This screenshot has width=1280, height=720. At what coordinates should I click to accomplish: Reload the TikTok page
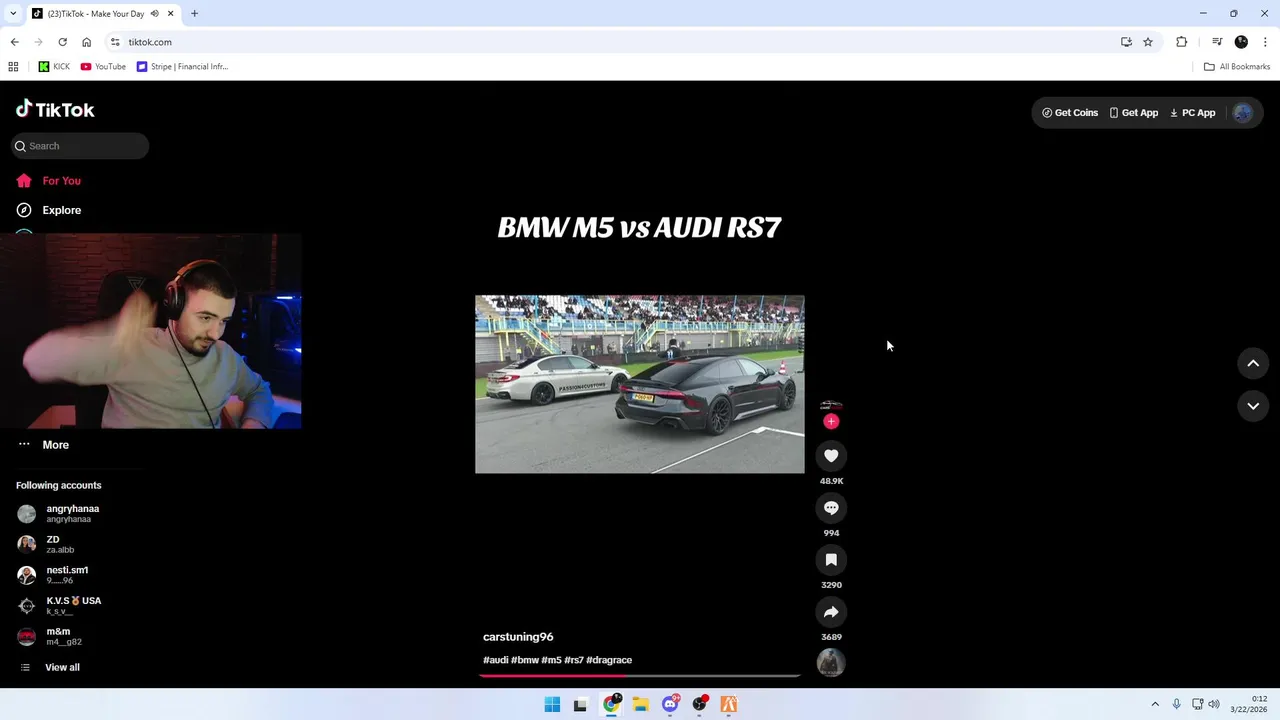point(62,42)
